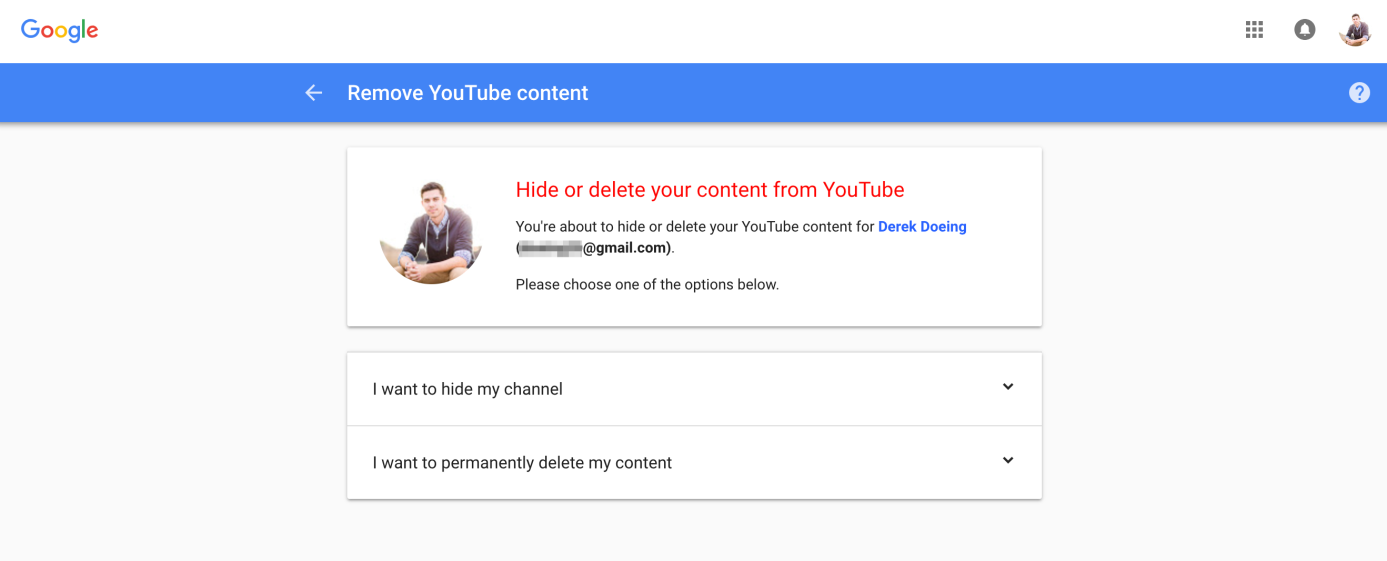The image size is (1387, 561).
Task: Open the Derek Doeing link
Action: (922, 227)
